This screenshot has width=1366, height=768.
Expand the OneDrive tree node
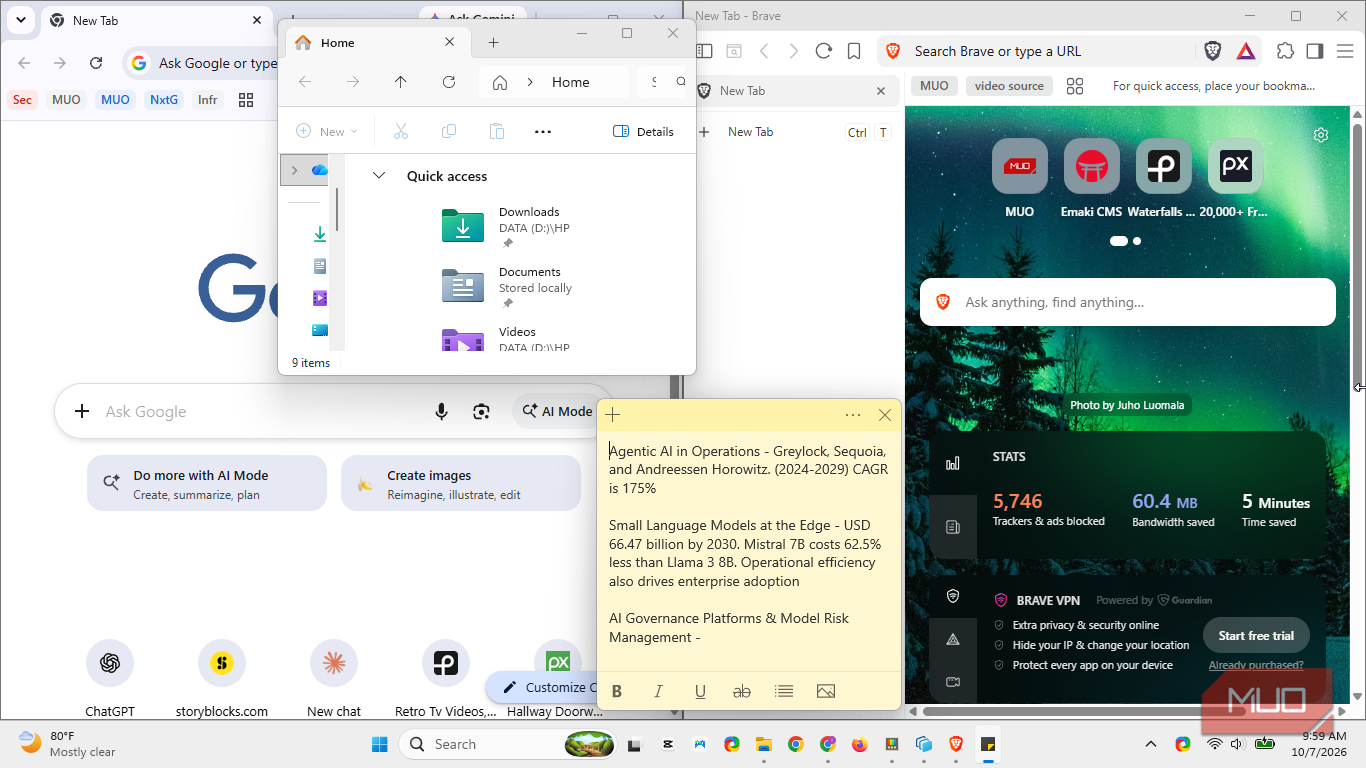click(294, 170)
